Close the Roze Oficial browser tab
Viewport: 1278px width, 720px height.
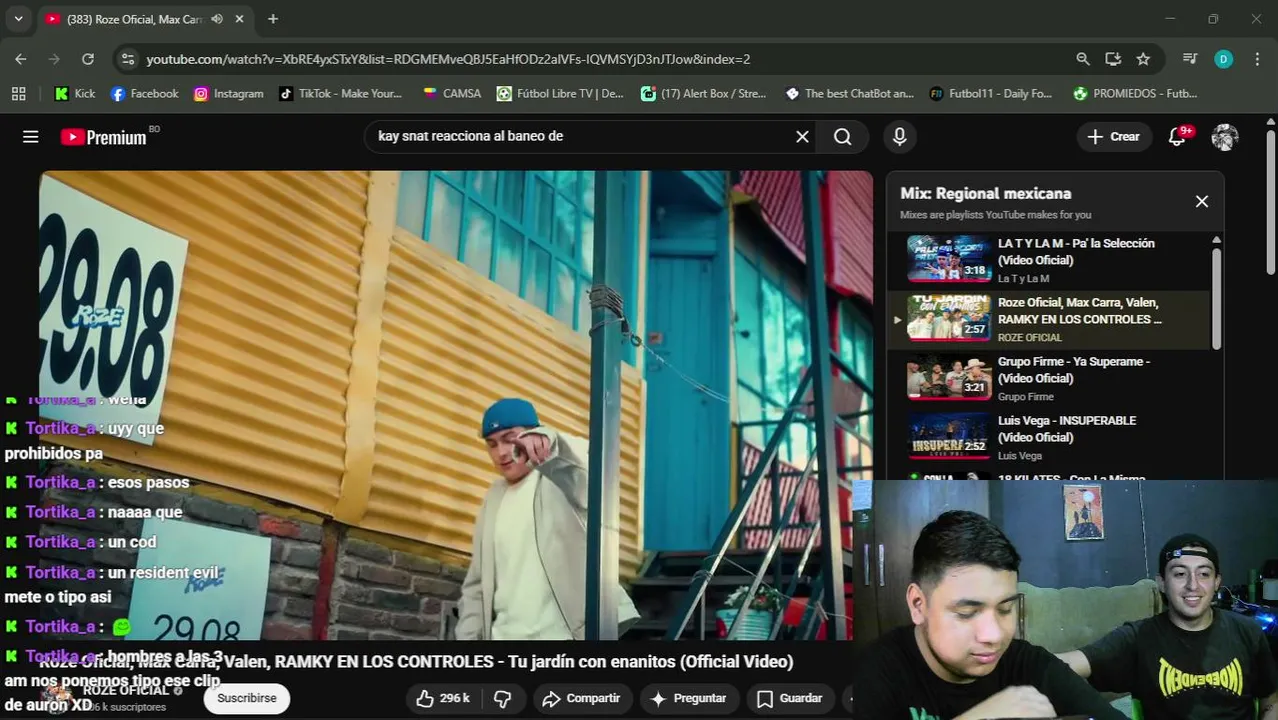tap(239, 19)
